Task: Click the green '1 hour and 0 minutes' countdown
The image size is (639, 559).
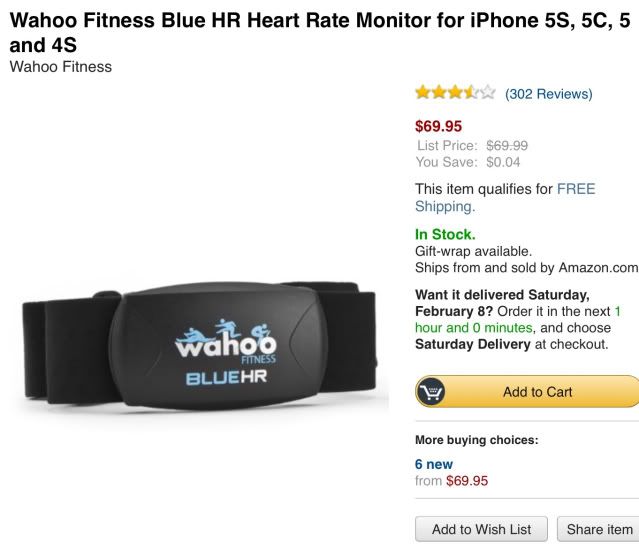Action: [x=518, y=319]
